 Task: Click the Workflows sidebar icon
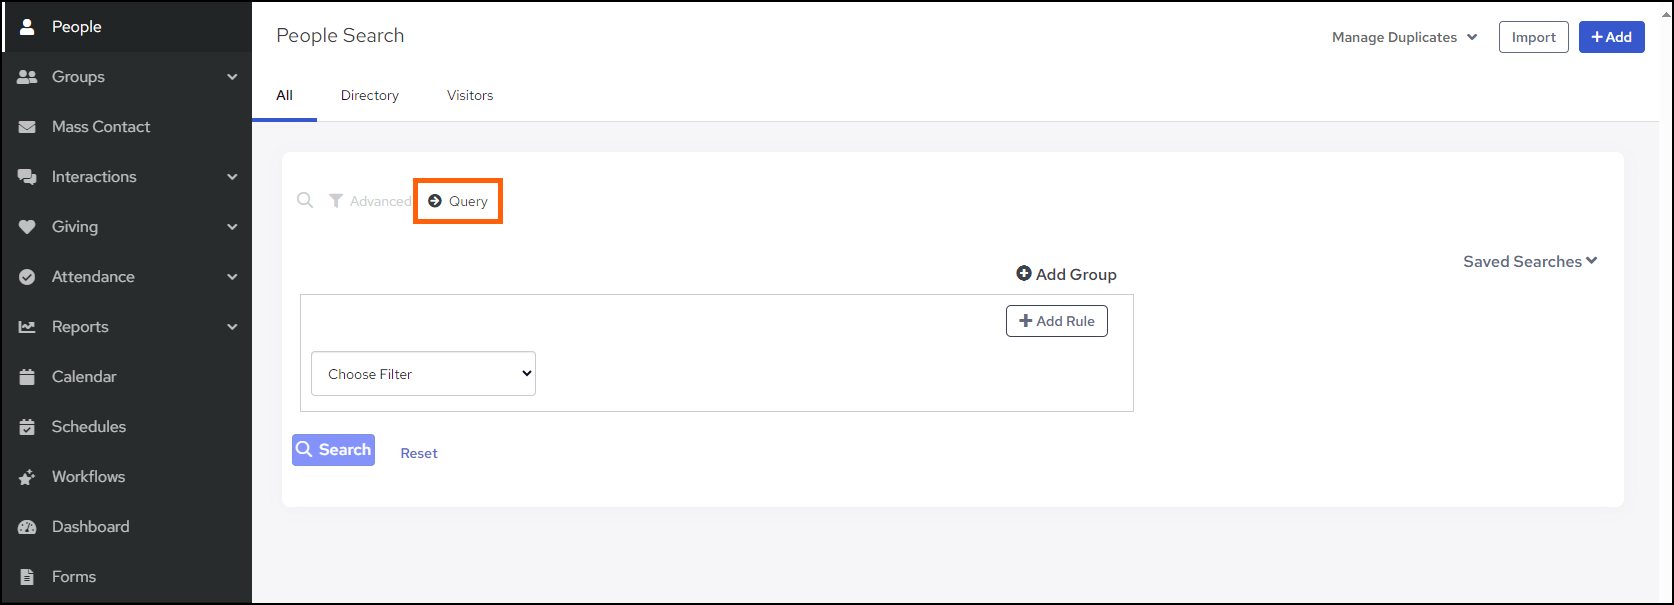coord(27,477)
